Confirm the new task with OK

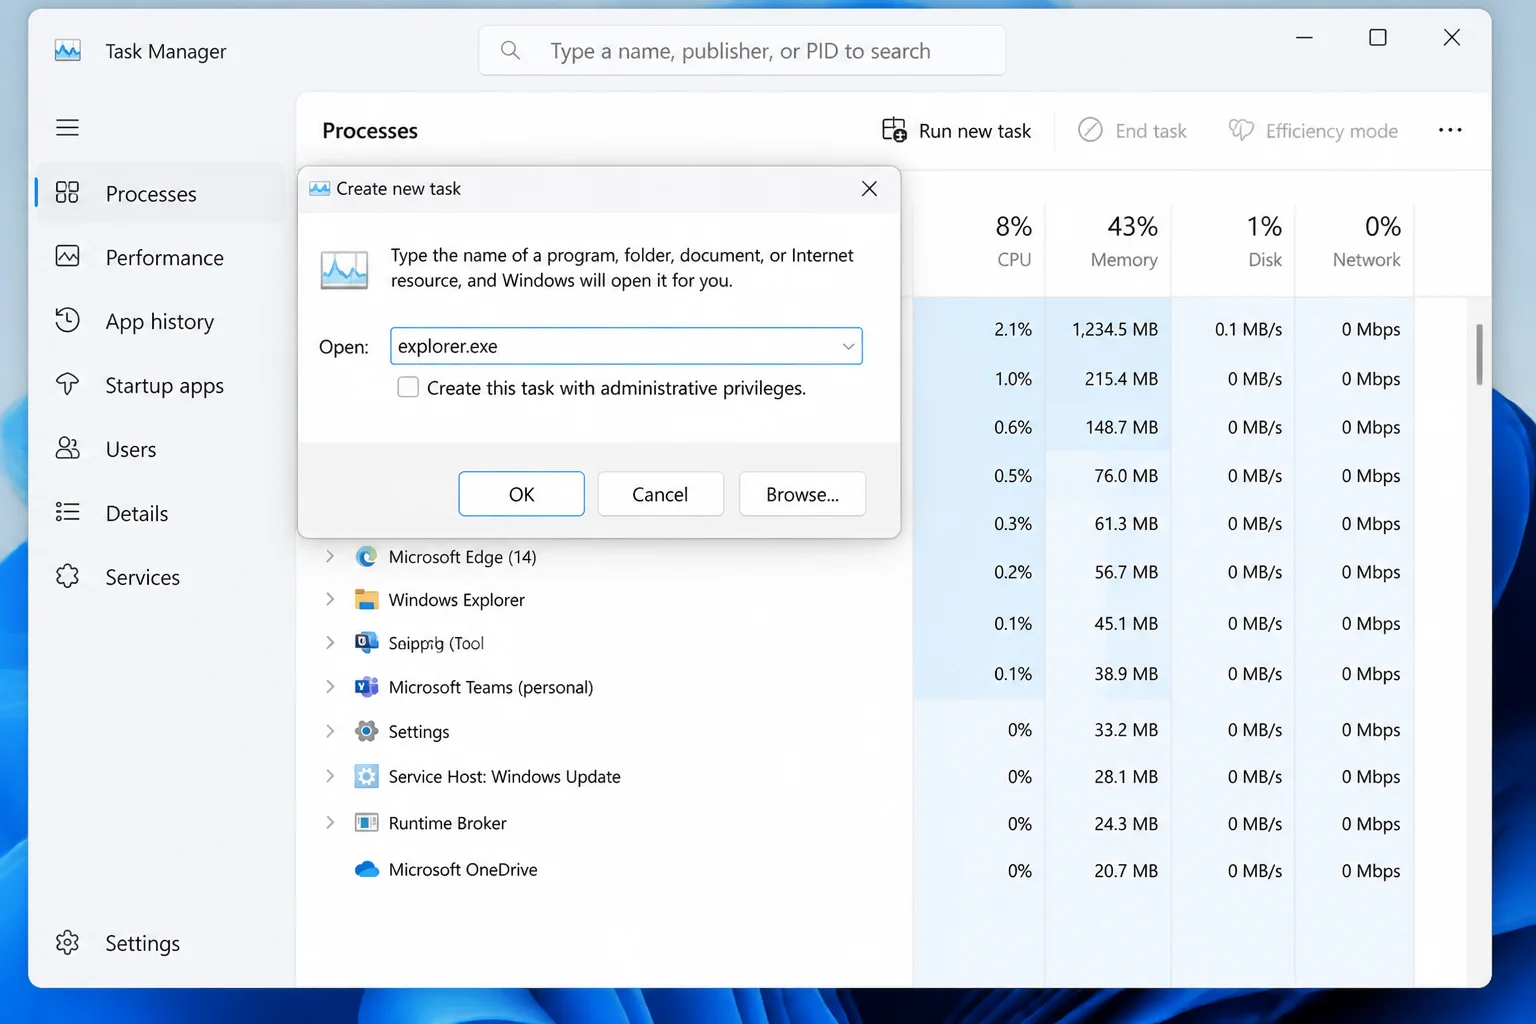pos(521,494)
